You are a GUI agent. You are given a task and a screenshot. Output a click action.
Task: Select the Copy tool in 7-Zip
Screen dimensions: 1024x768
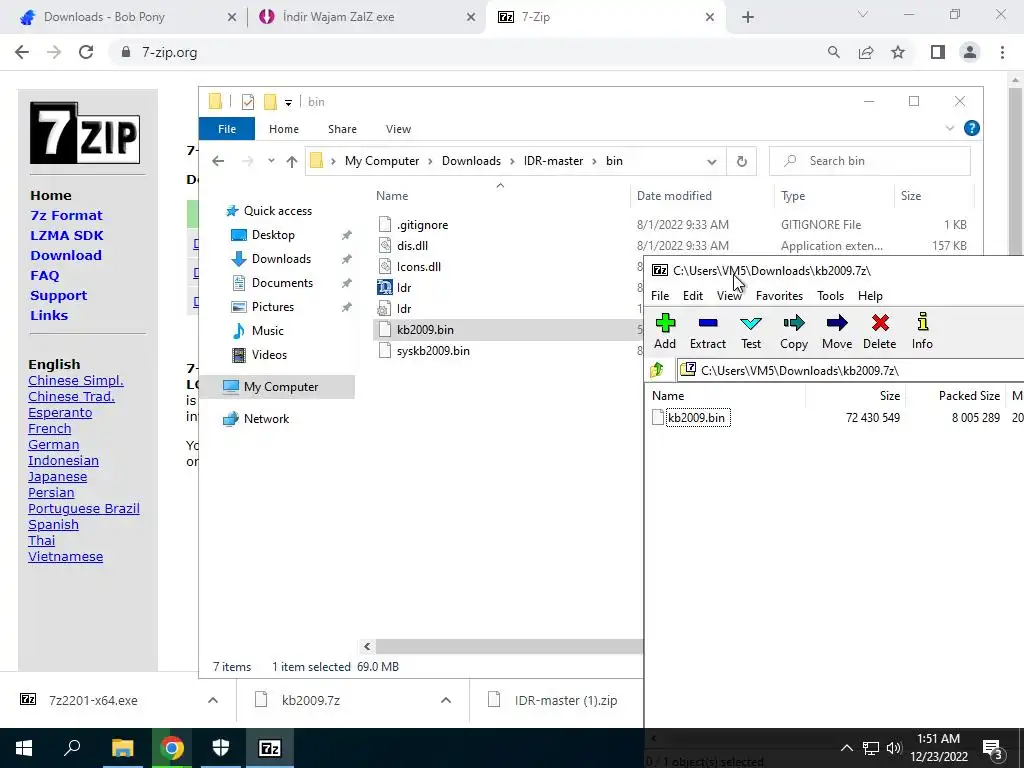793,331
